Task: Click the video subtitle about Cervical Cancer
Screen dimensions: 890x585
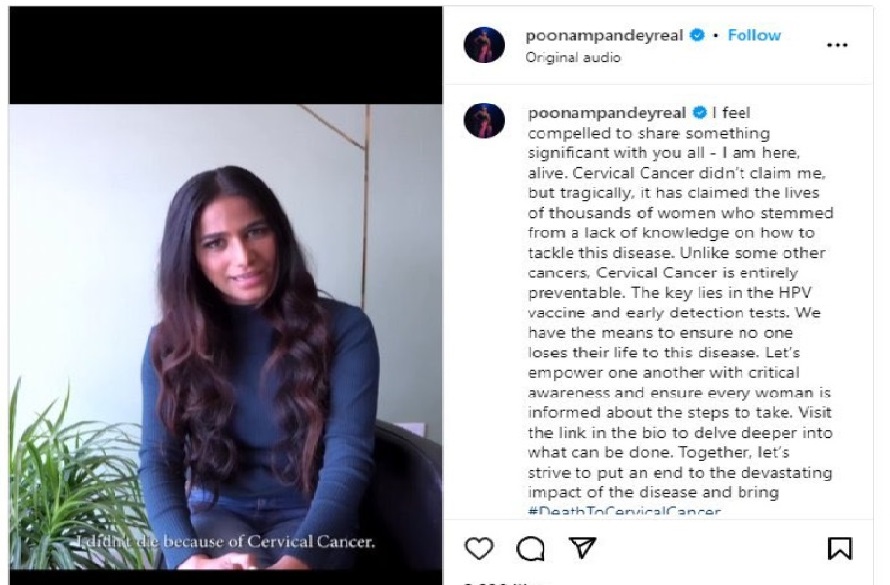Action: [x=226, y=541]
